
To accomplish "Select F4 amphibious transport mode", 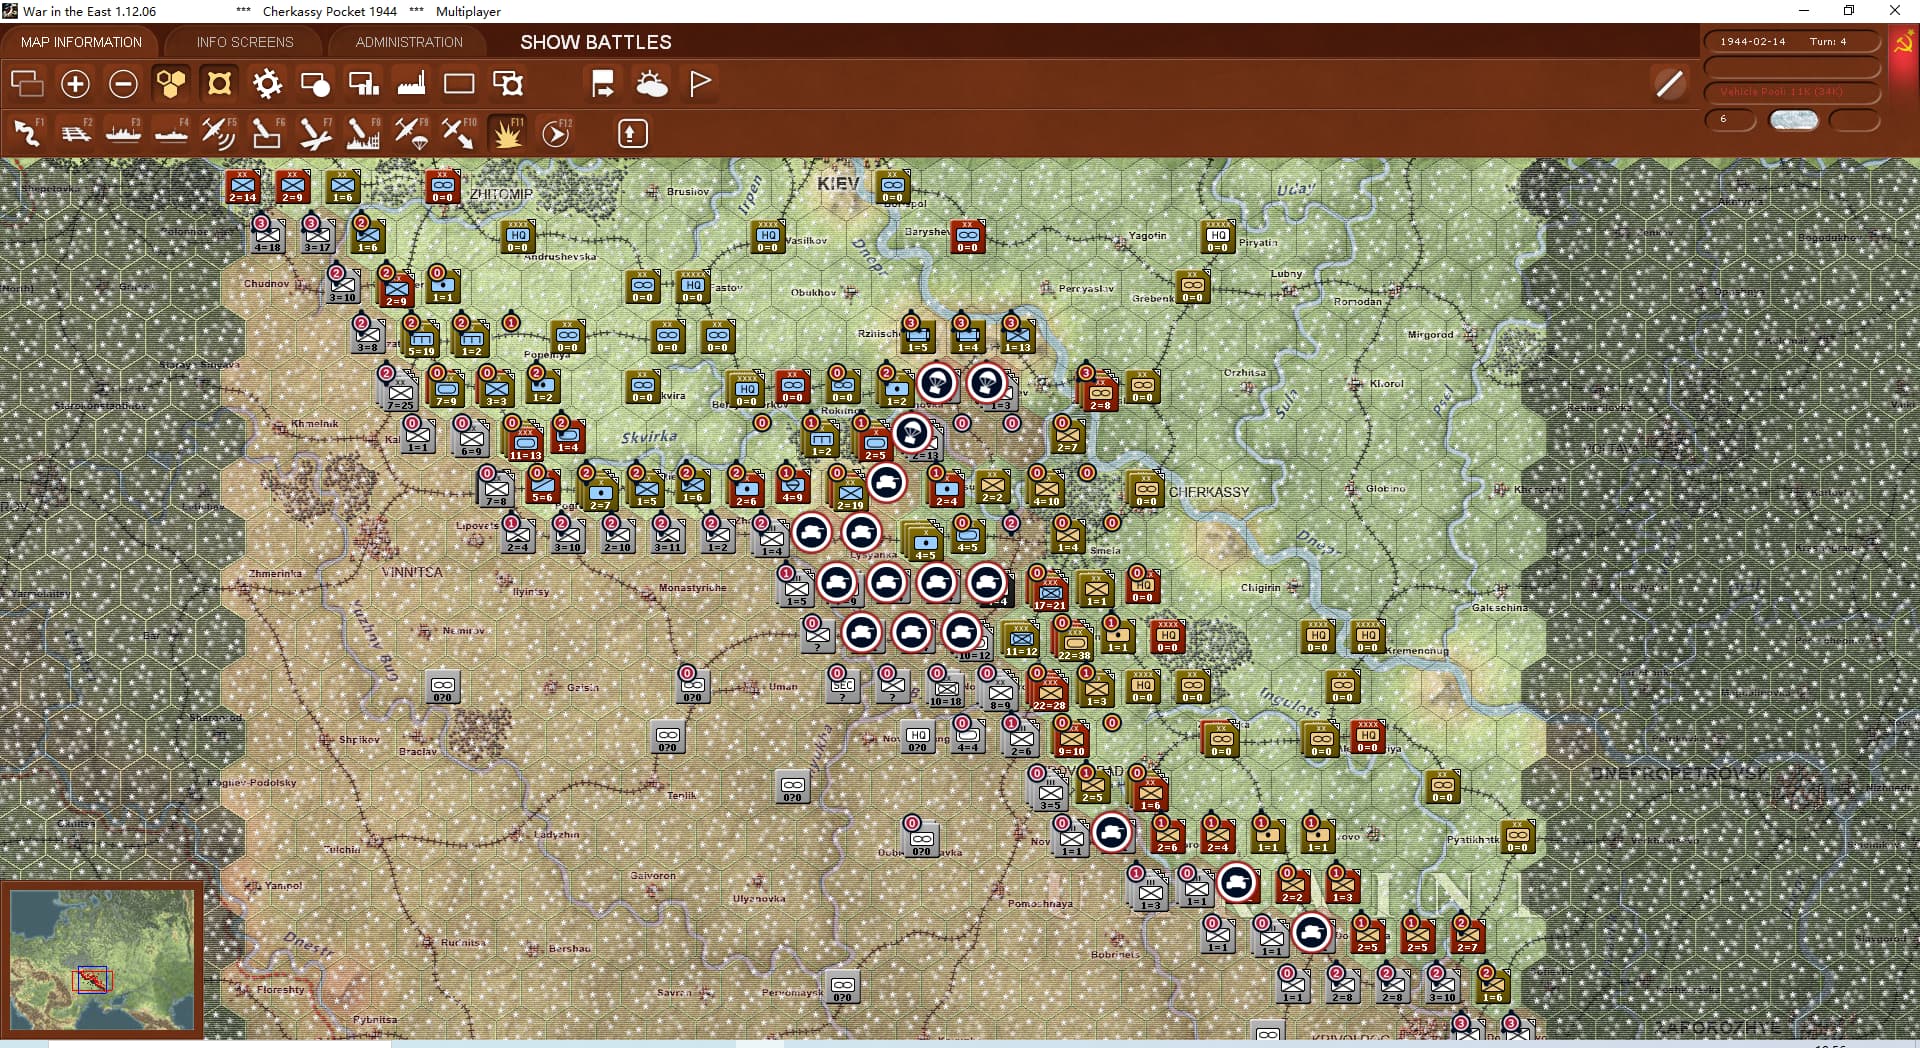I will (171, 133).
